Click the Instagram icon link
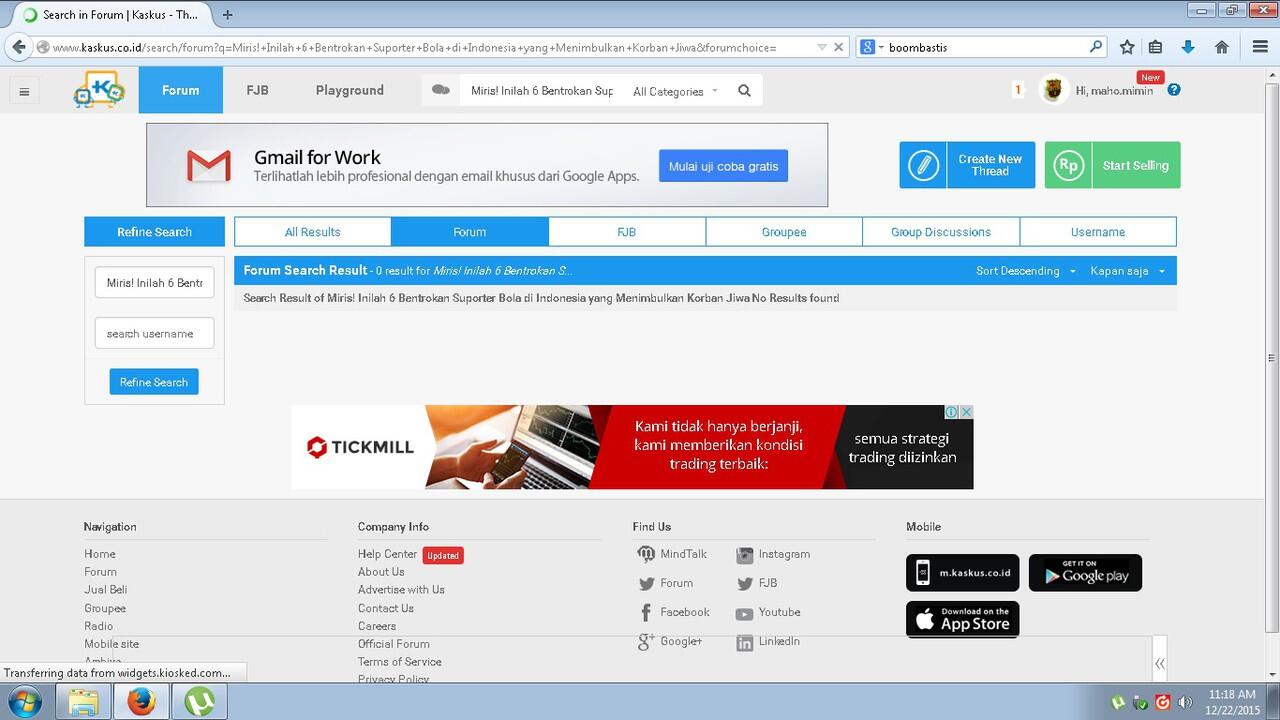 (744, 555)
